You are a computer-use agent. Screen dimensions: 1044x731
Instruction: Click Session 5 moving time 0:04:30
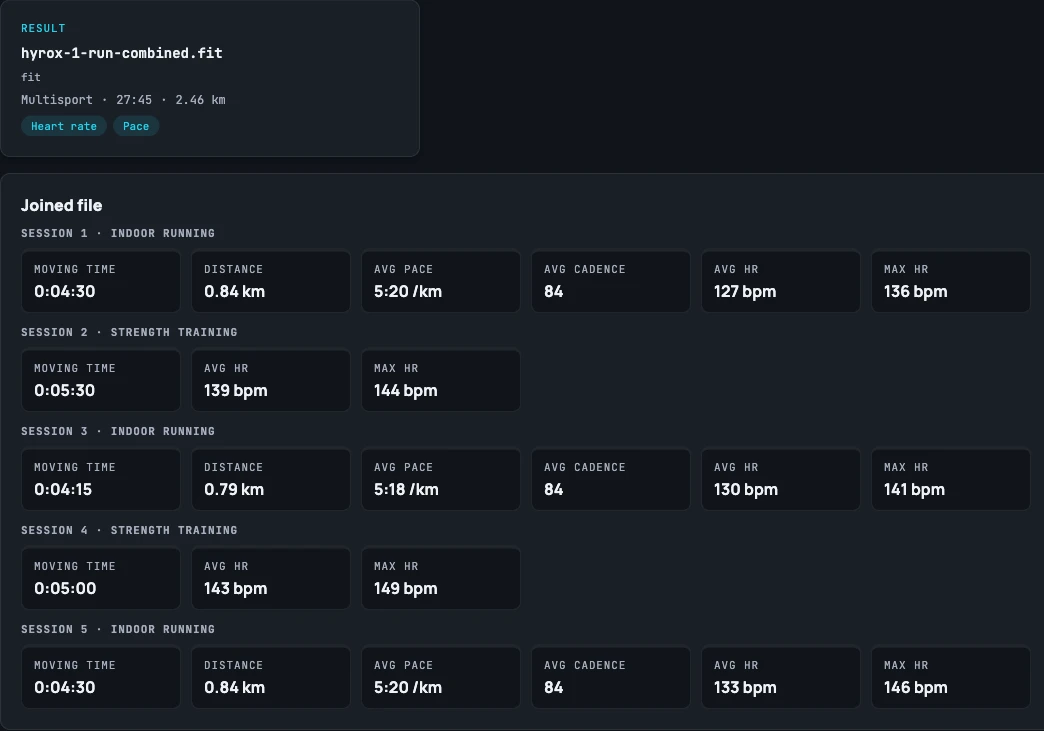click(x=65, y=688)
